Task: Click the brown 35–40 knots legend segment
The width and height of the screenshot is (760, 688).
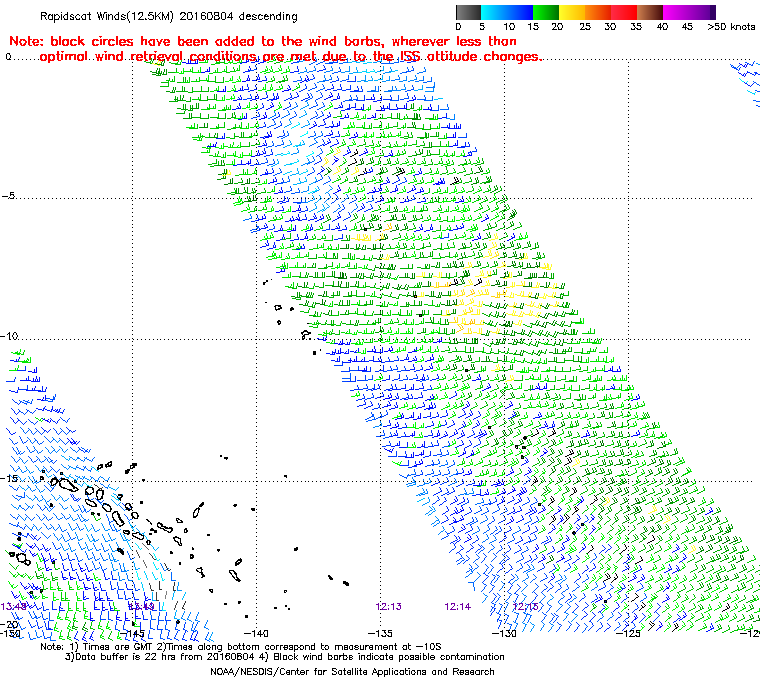Action: coord(650,12)
